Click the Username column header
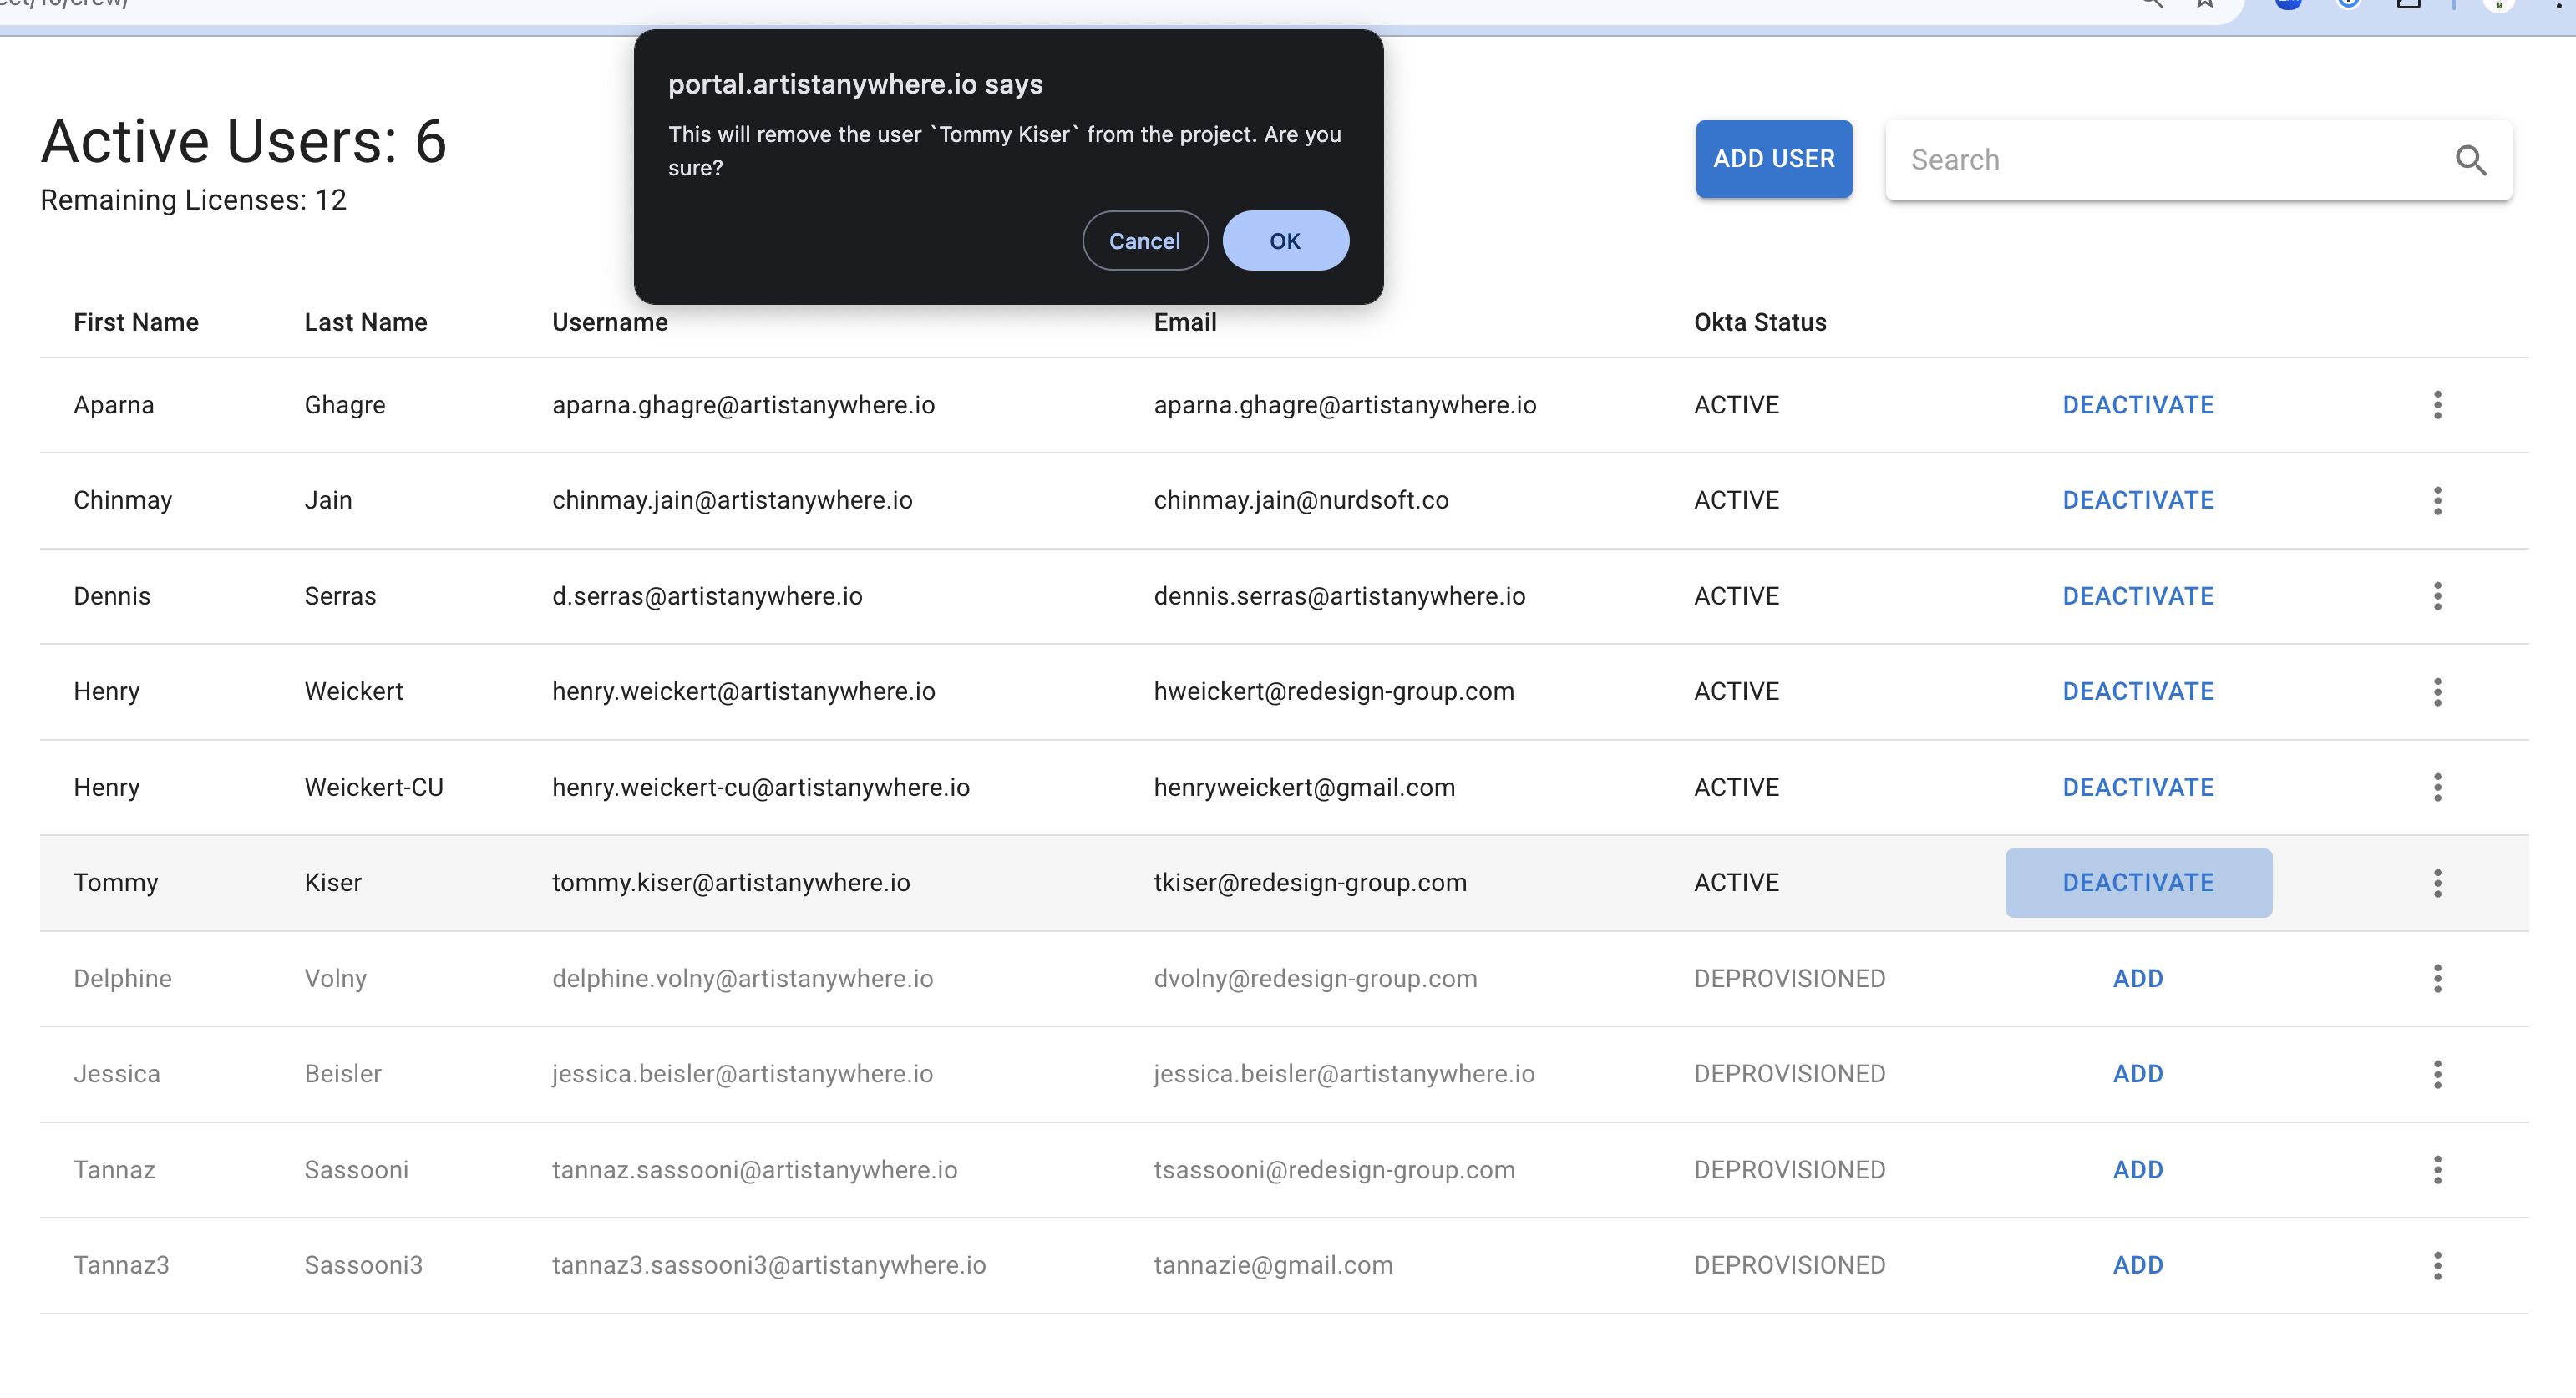 coord(610,322)
